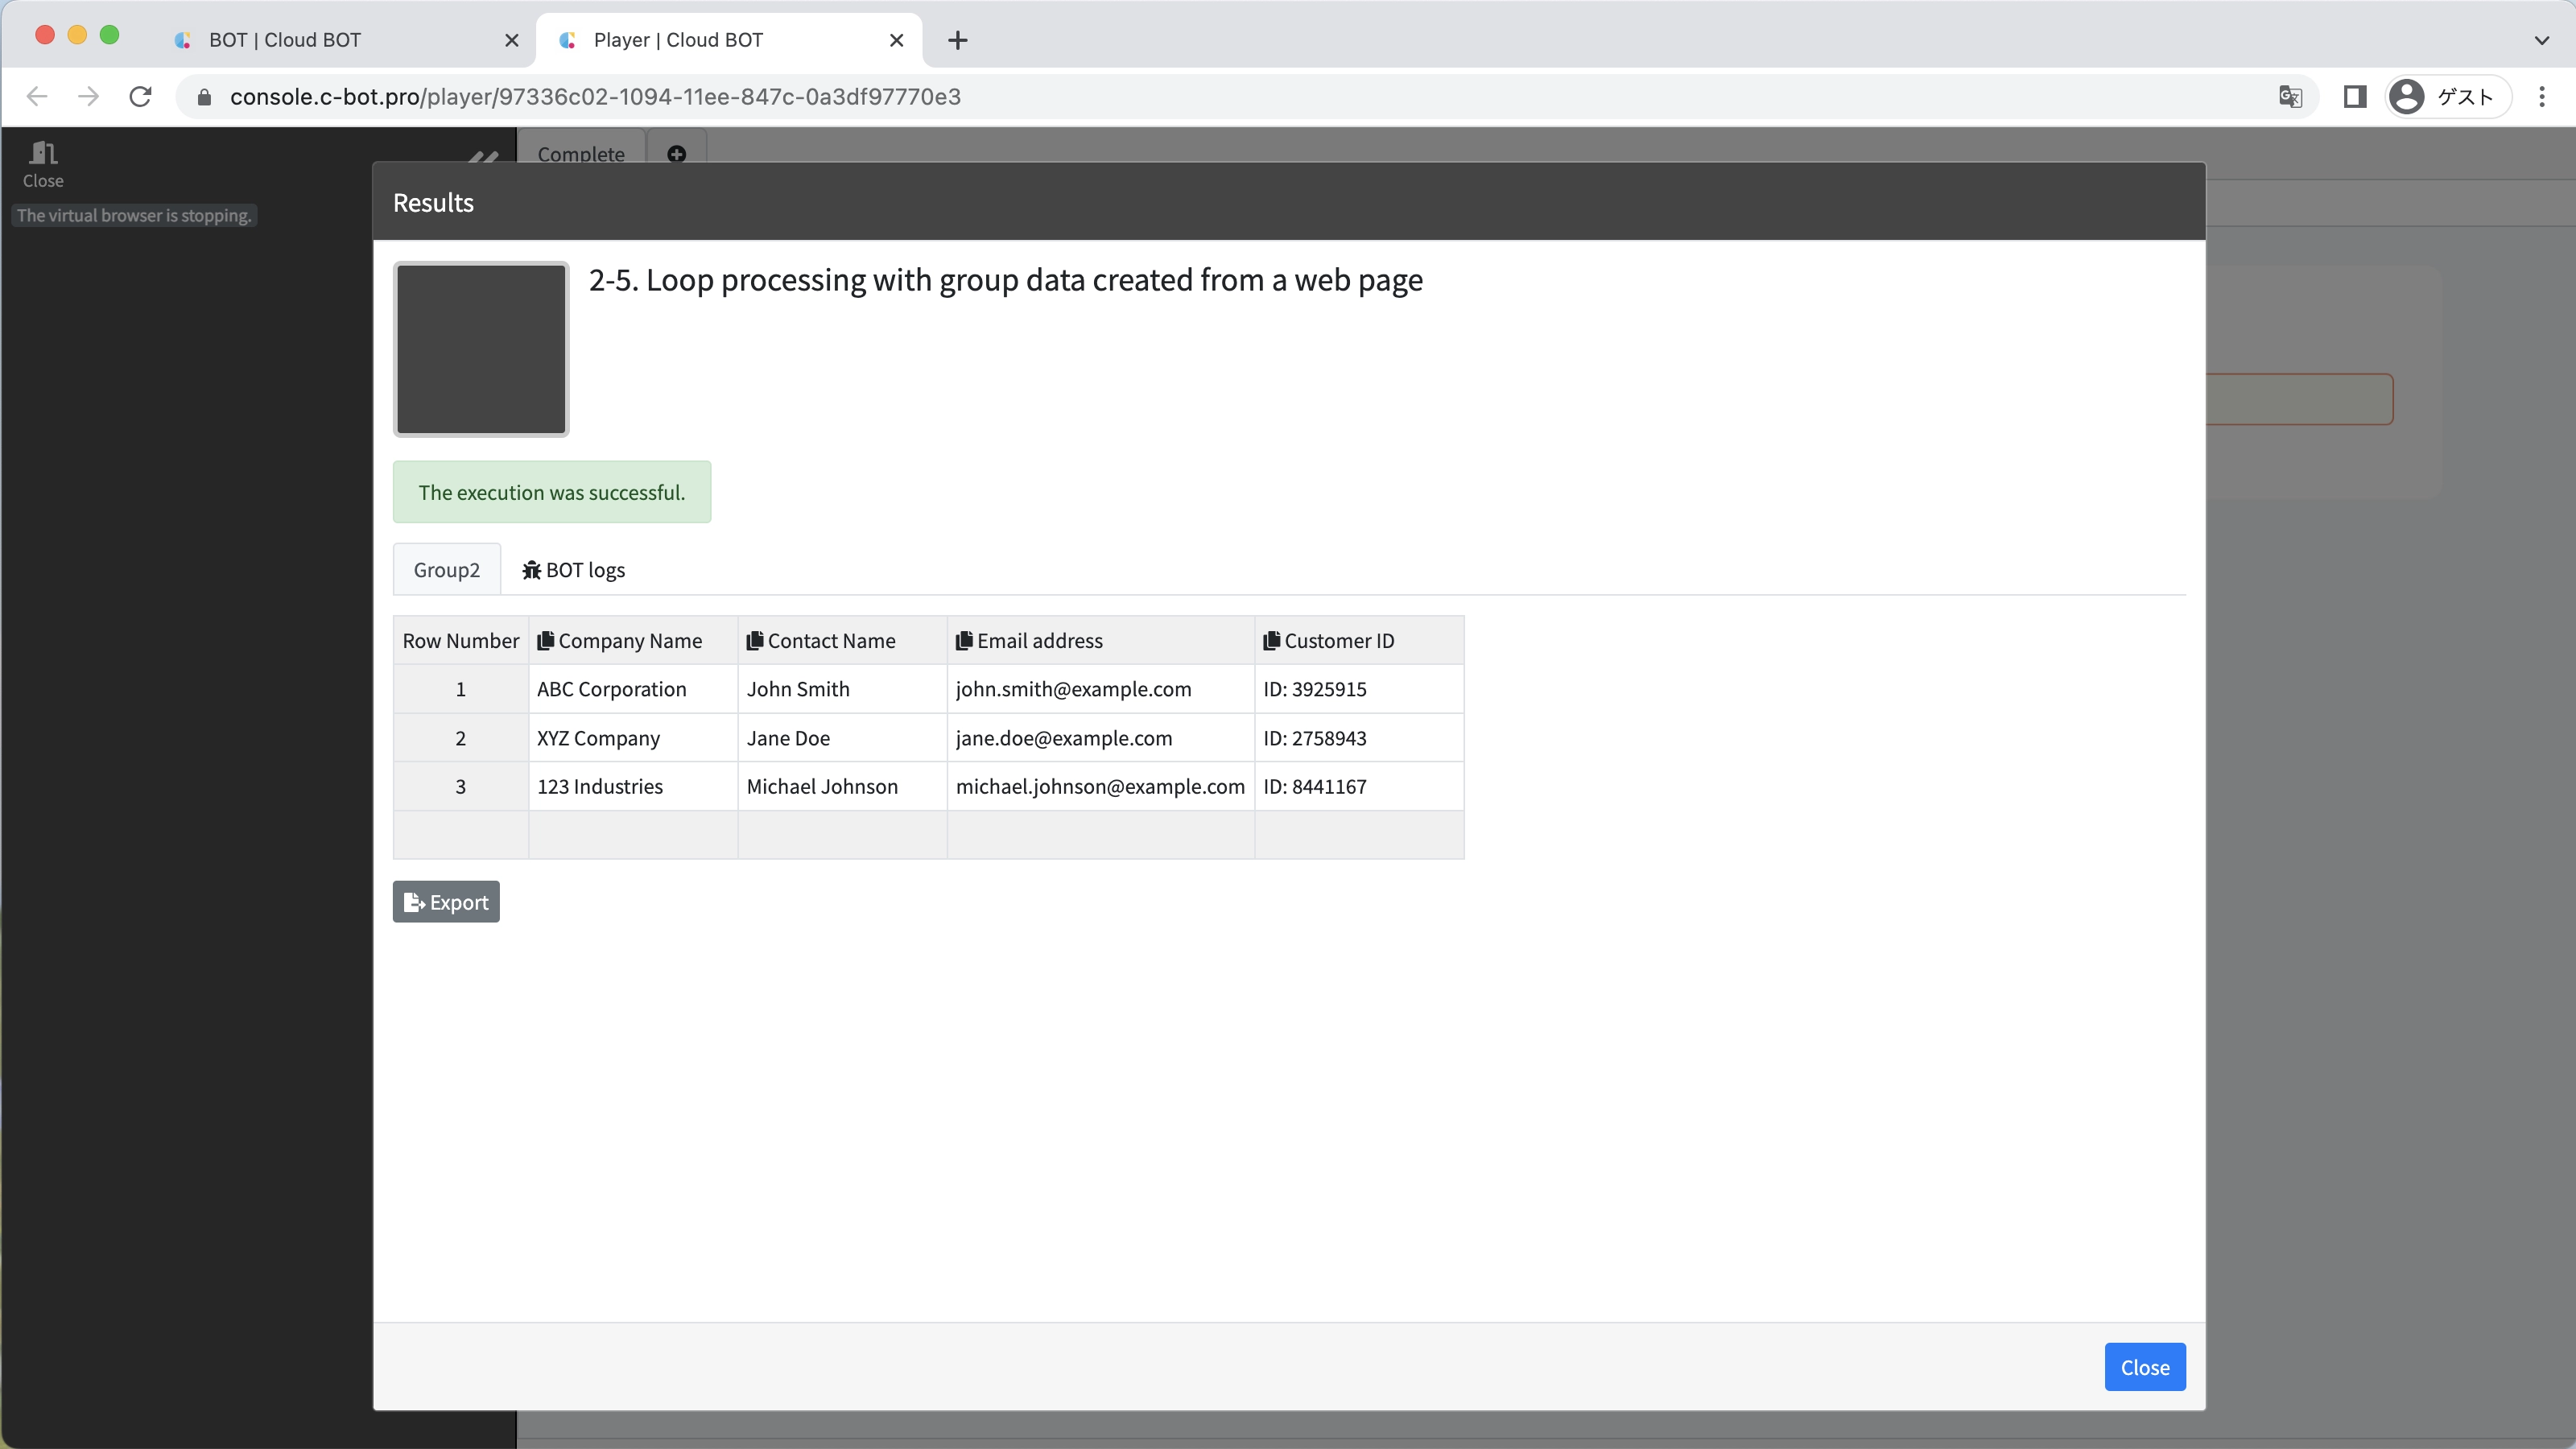Click the blue Close button
The width and height of the screenshot is (2576, 1449).
click(x=2144, y=1367)
